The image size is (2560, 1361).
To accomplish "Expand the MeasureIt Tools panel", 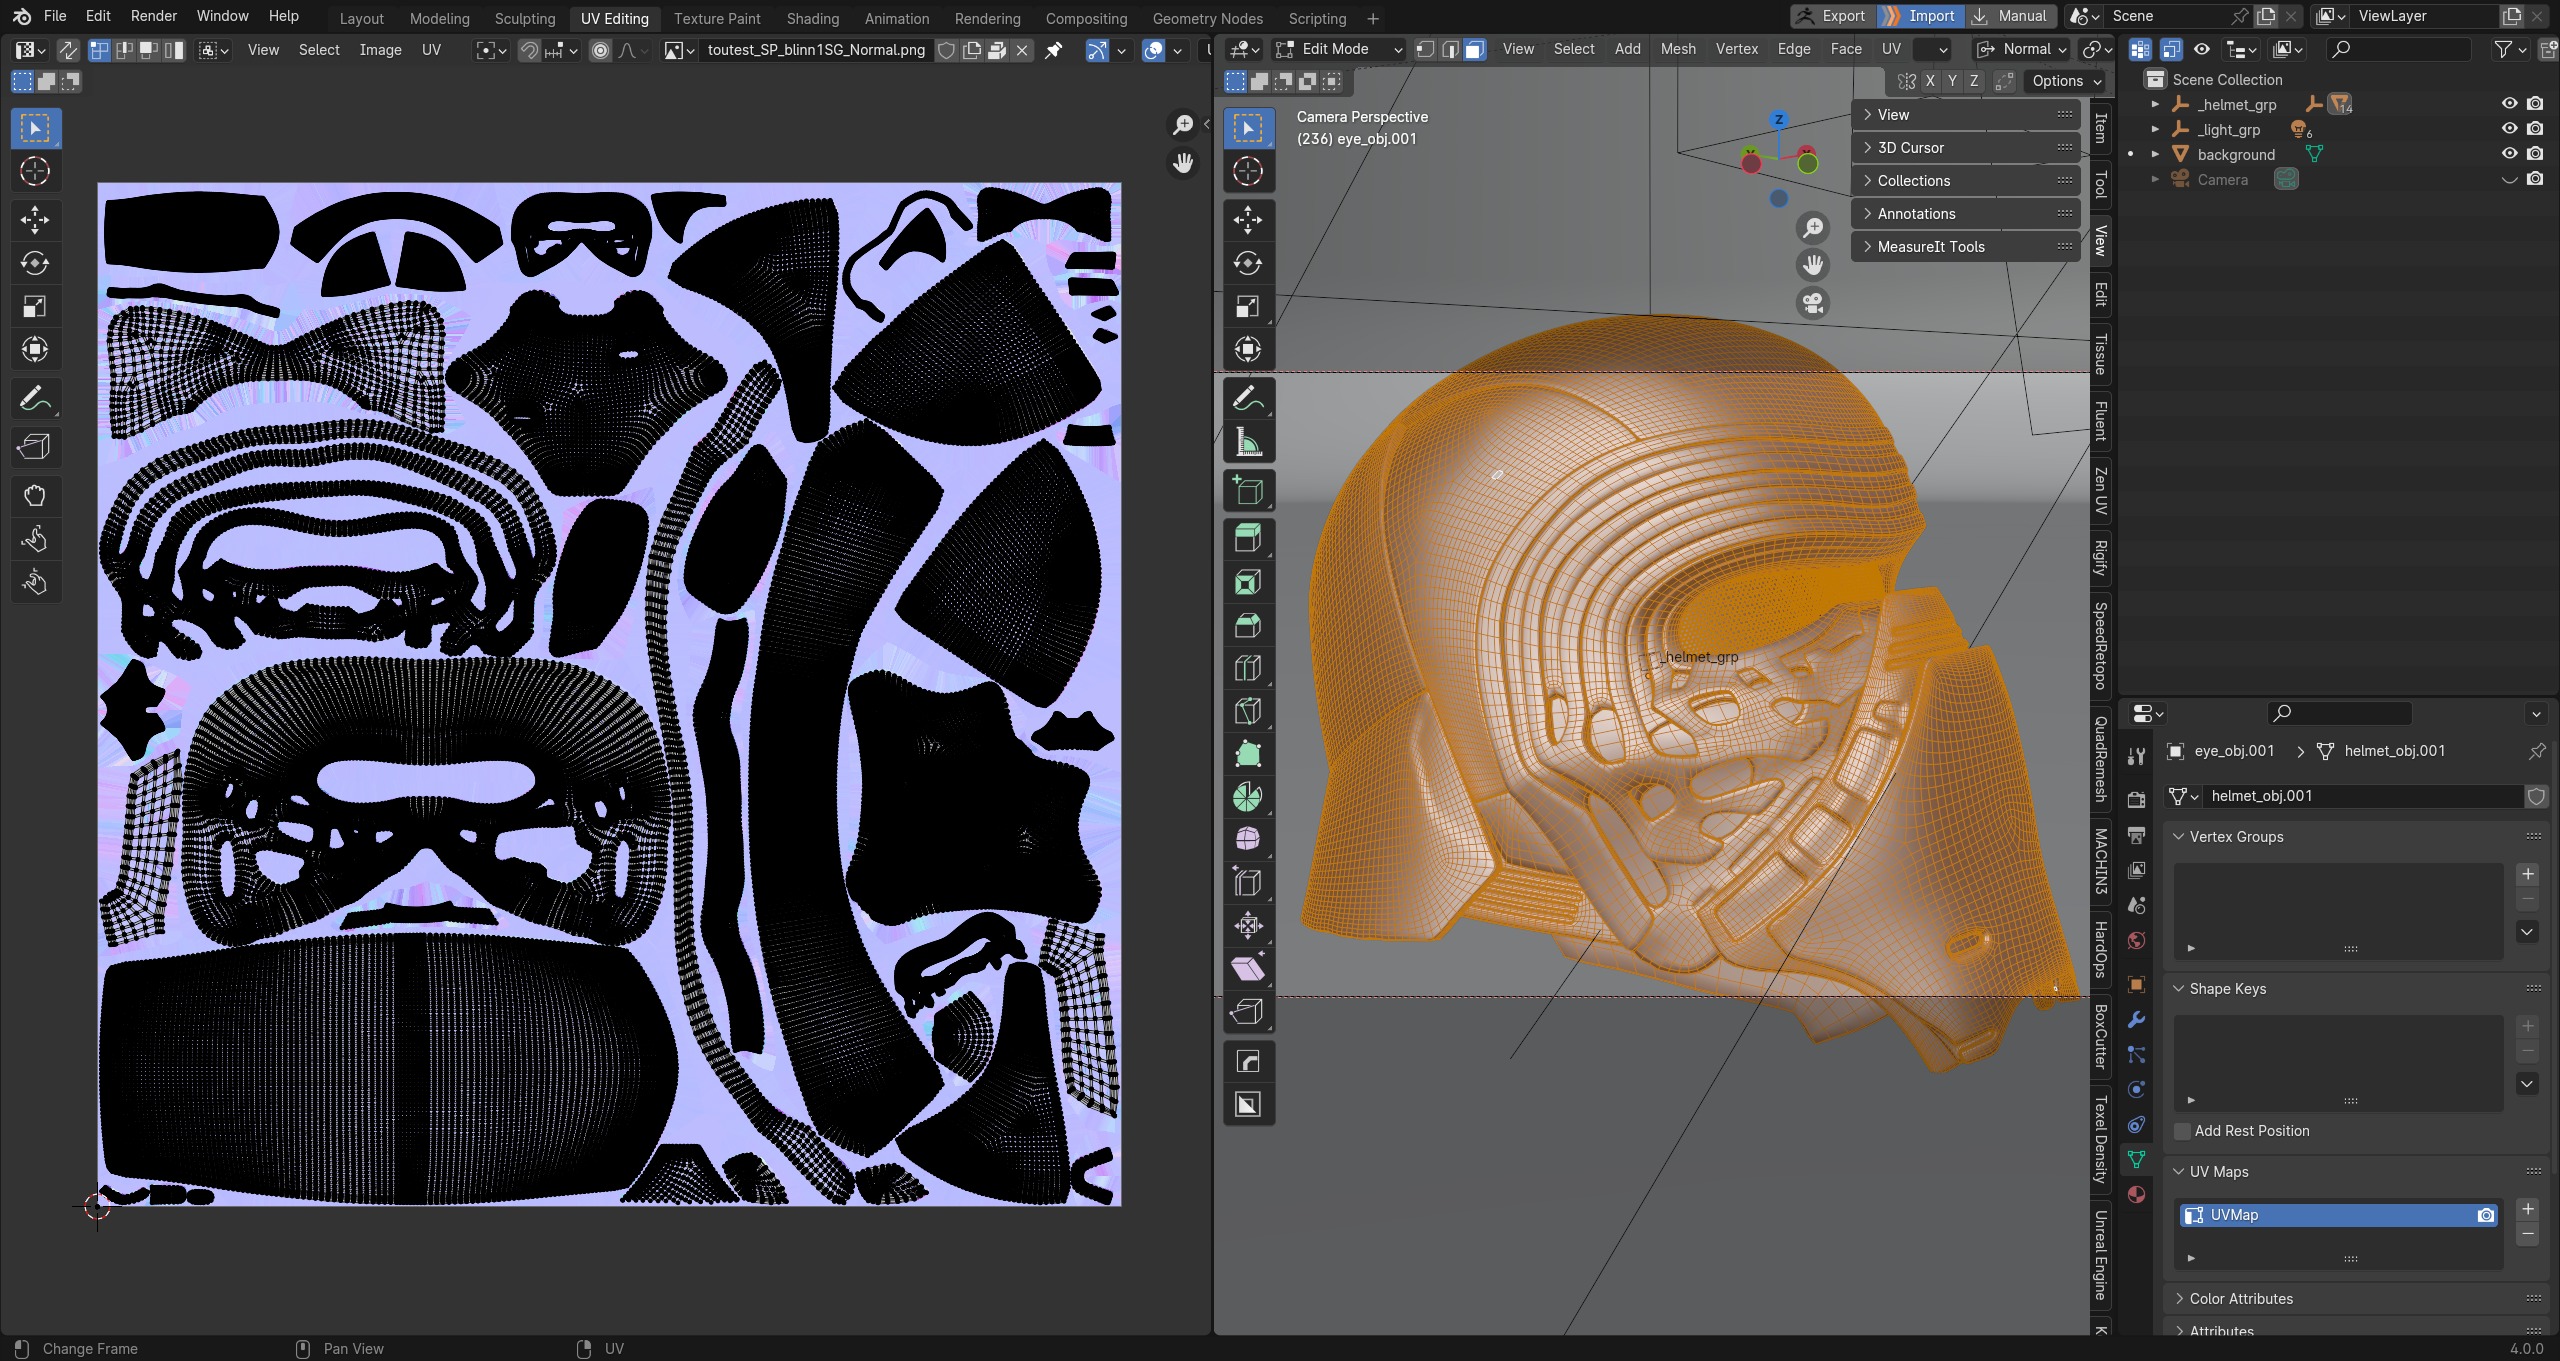I will coord(1930,247).
